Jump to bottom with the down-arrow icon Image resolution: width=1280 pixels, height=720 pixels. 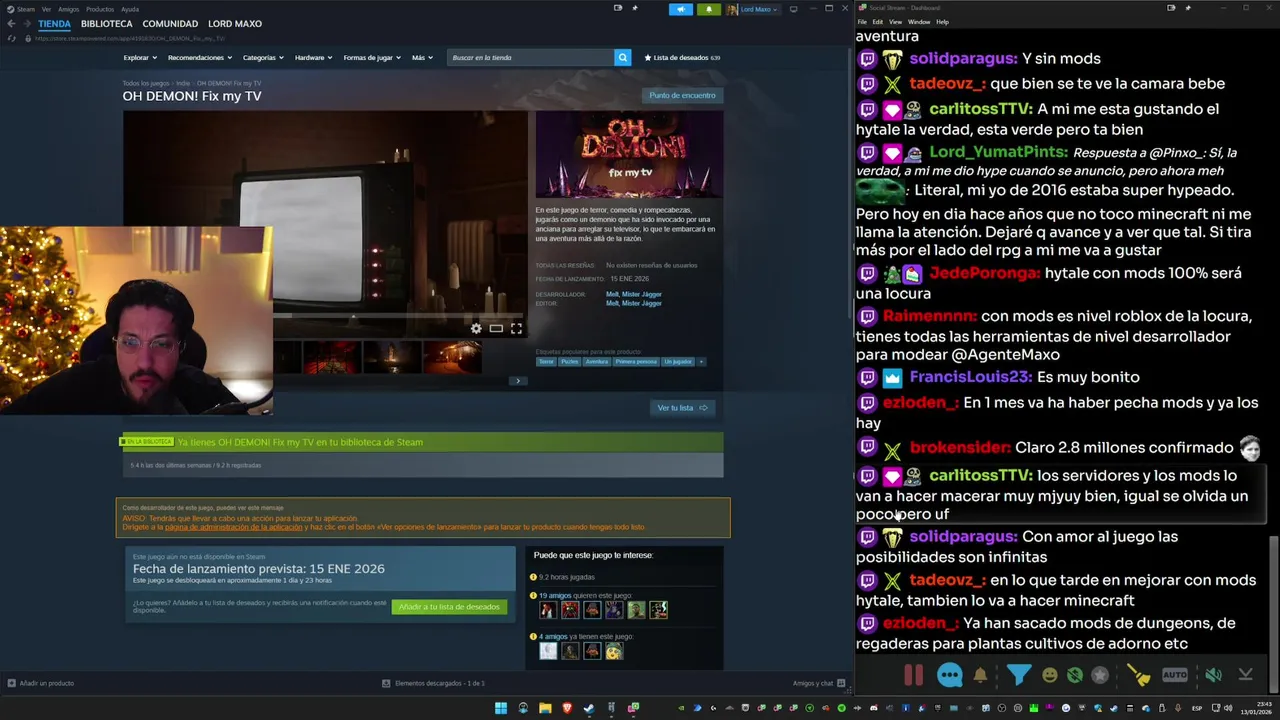[x=1245, y=675]
